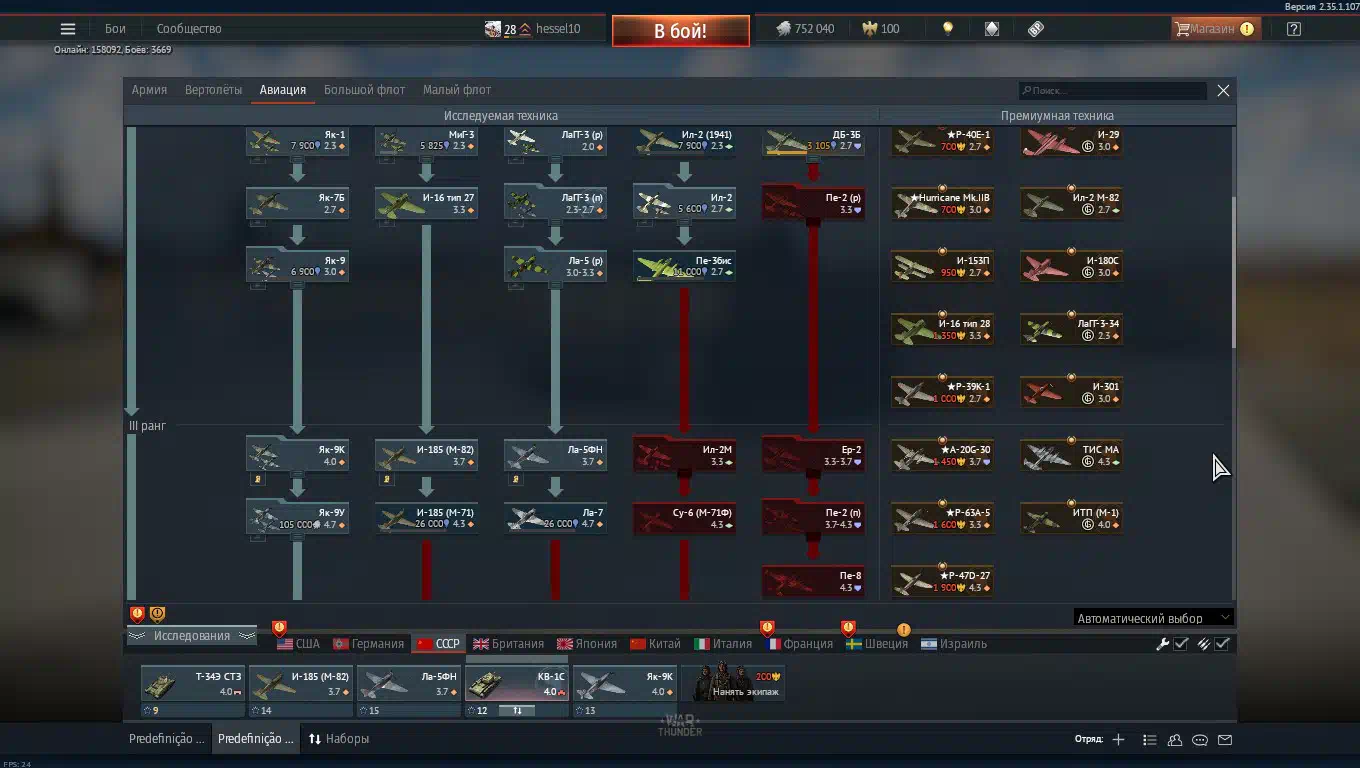Select И-185 (М-71) in tree

pos(427,519)
